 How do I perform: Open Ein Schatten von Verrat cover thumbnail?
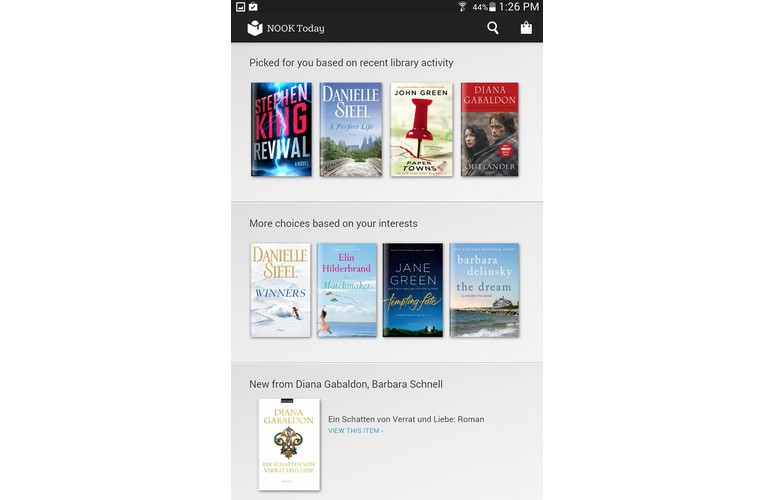point(289,445)
